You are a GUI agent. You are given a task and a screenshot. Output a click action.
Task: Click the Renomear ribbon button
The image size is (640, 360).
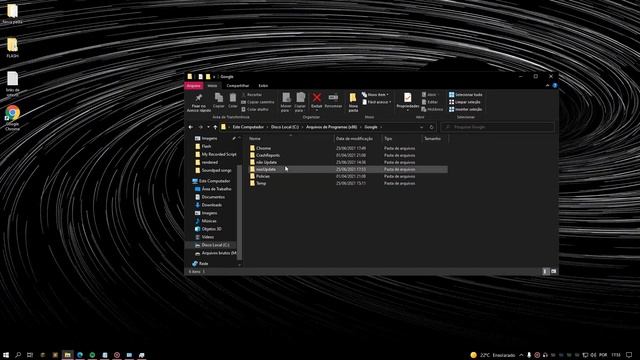coord(333,100)
